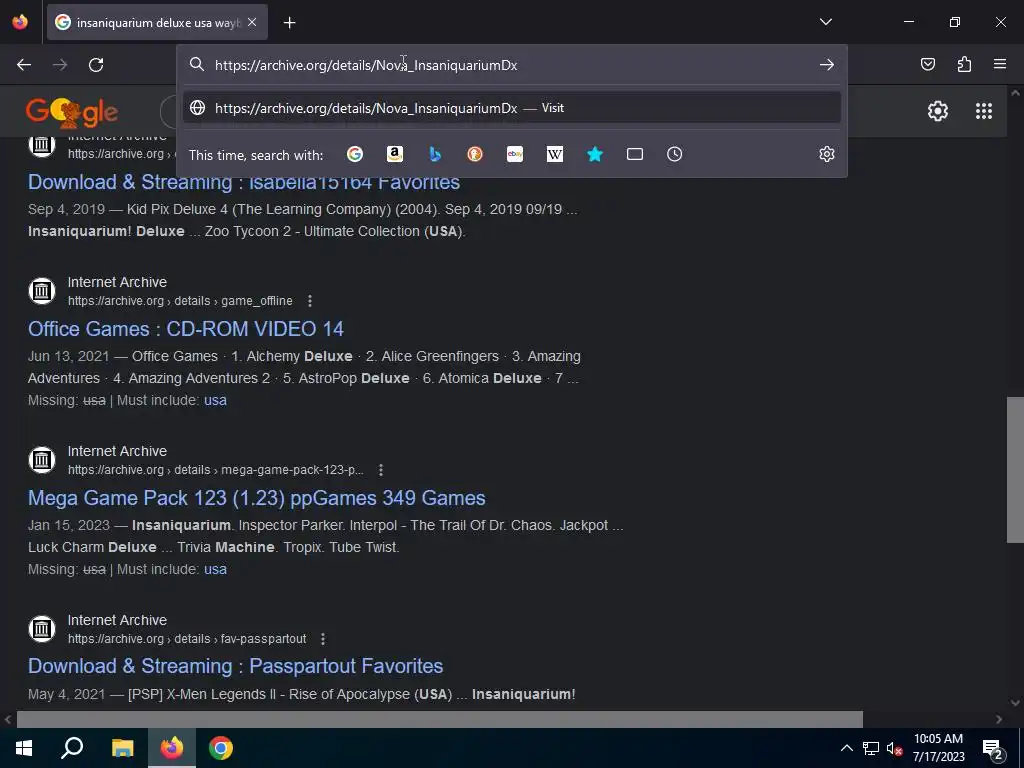This screenshot has height=768, width=1024.
Task: Click the Save to Pocket icon
Action: pyautogui.click(x=927, y=64)
